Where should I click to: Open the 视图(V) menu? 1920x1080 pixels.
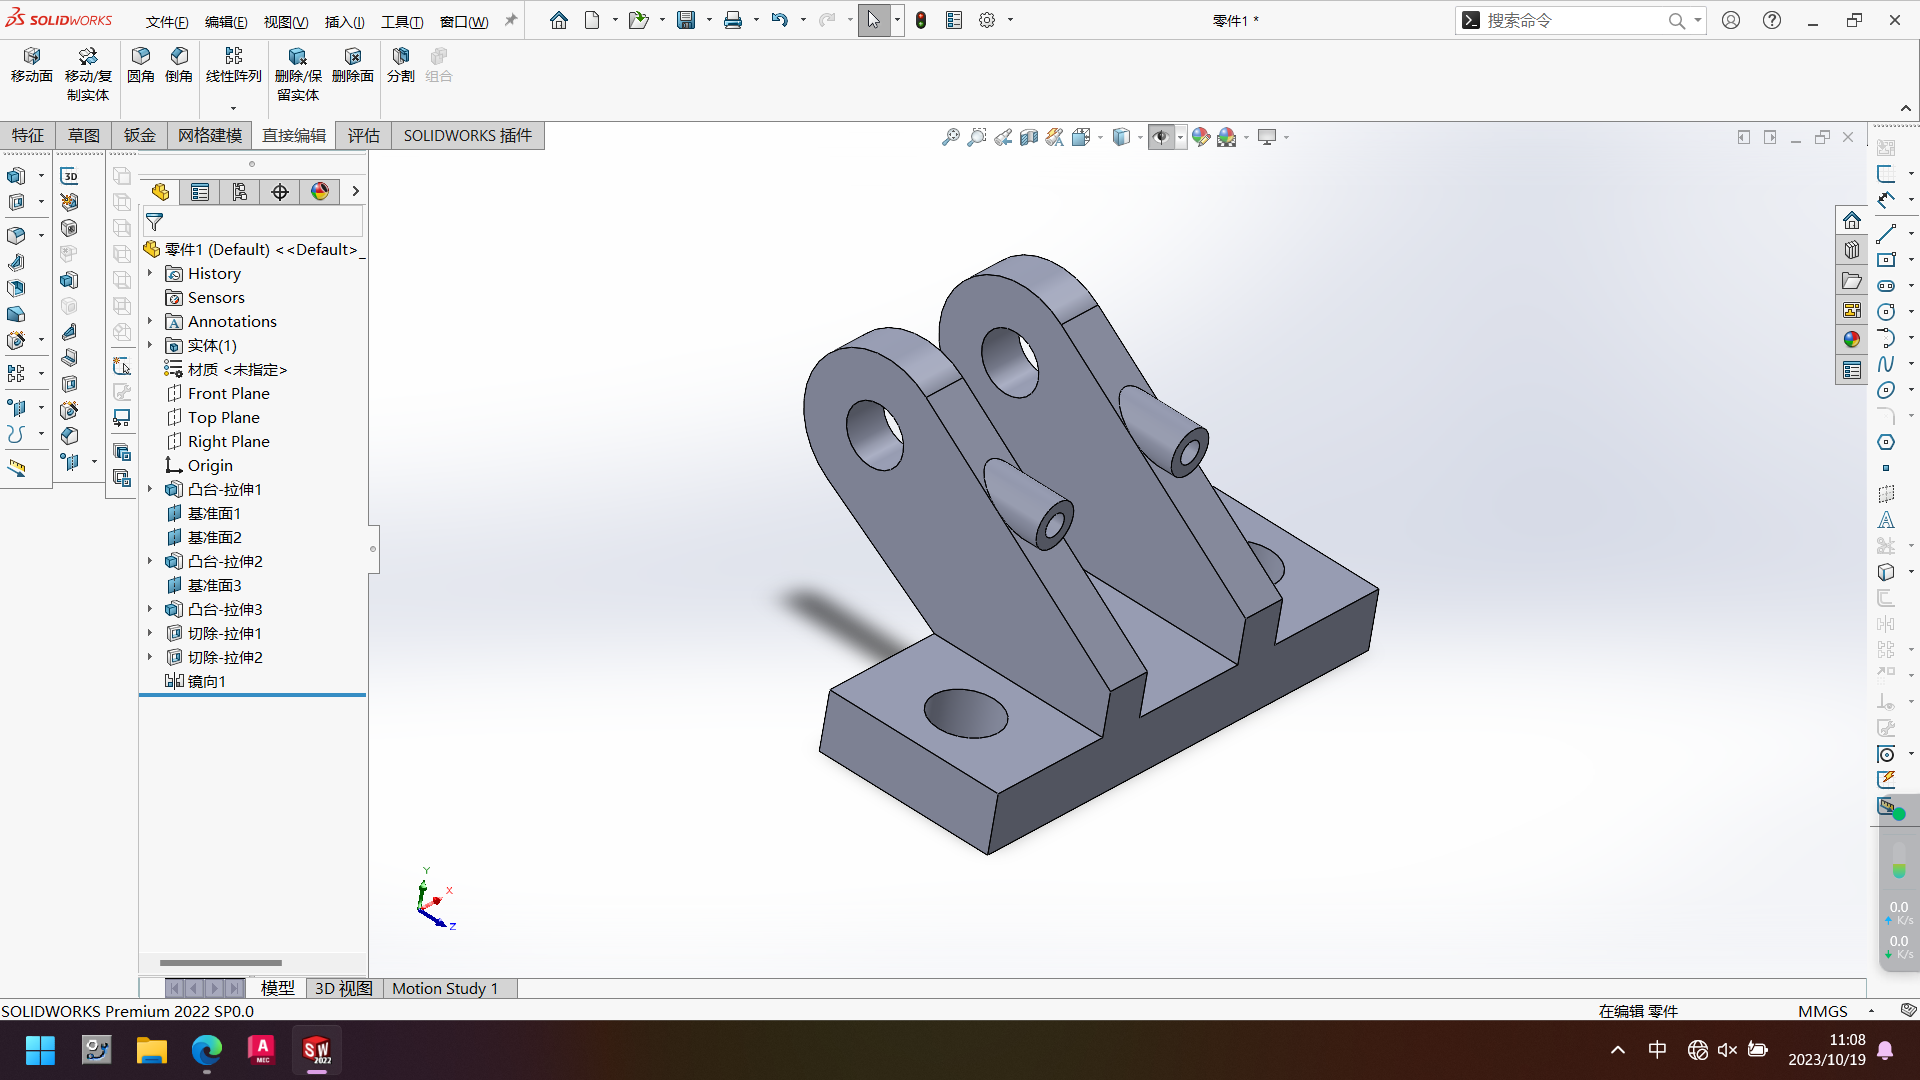click(286, 22)
